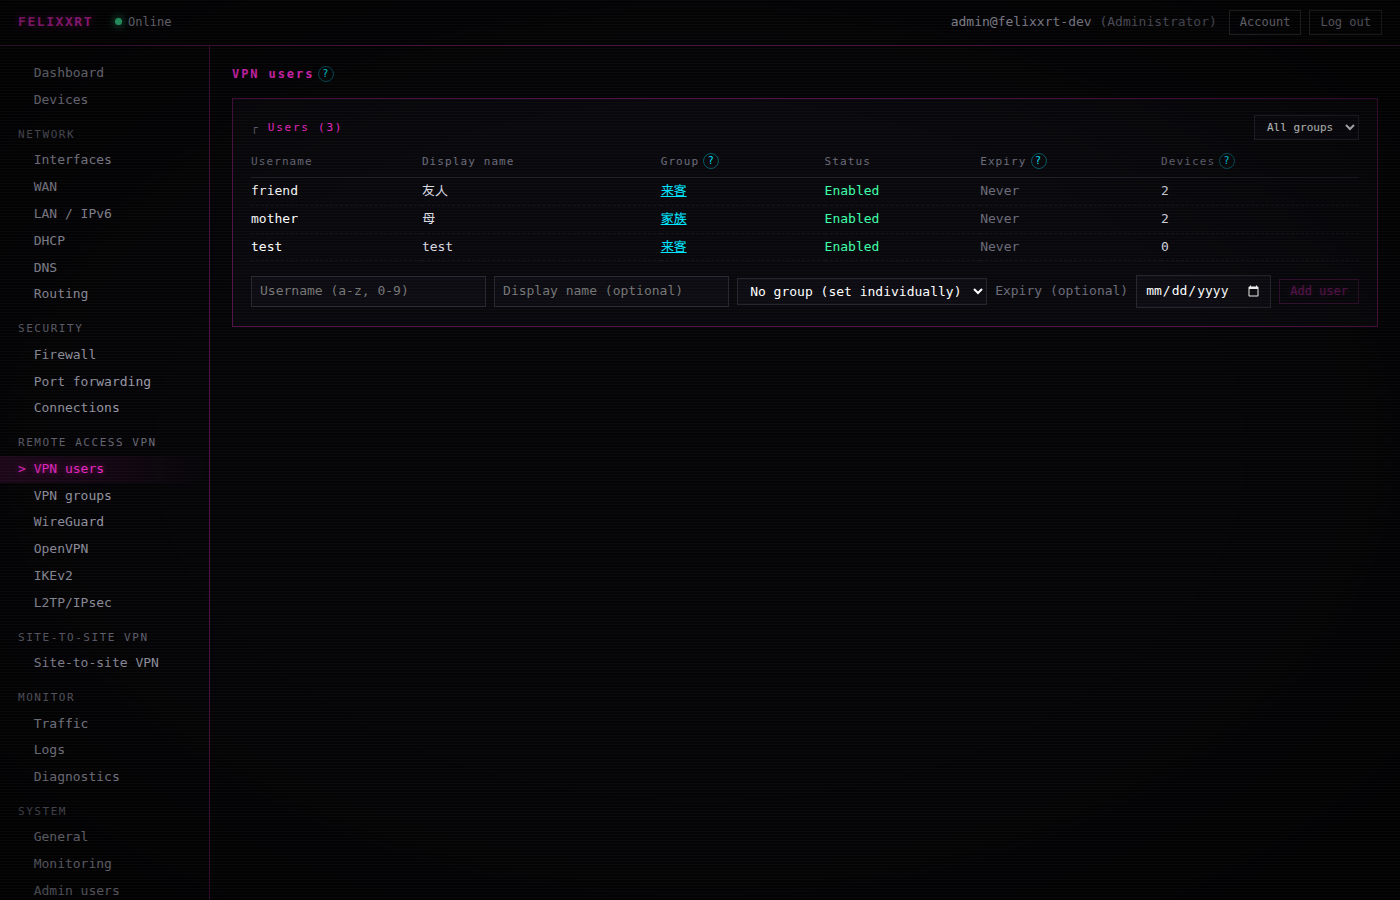Image resolution: width=1400 pixels, height=900 pixels.
Task: Click the Log out button
Action: click(1345, 22)
